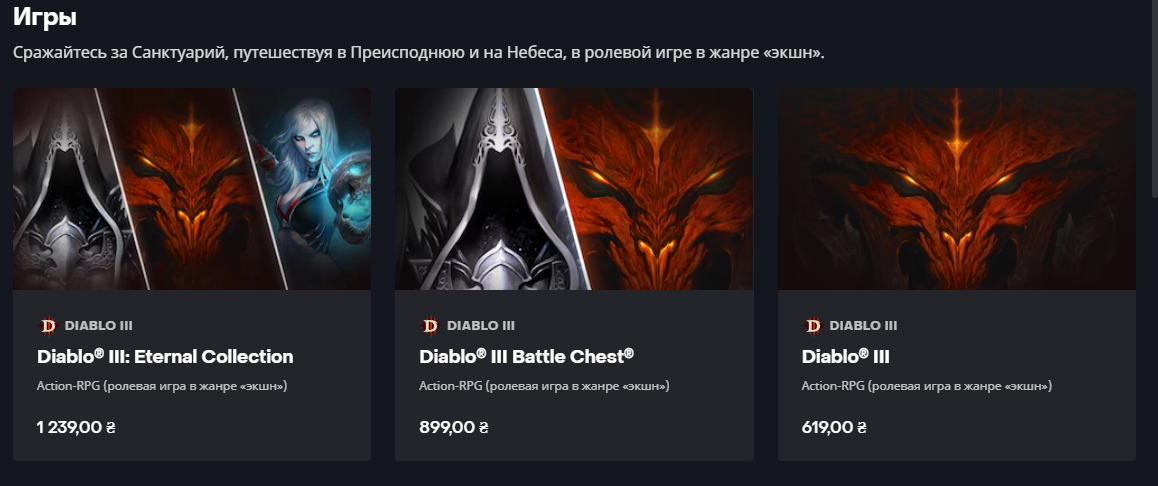
Task: Click the 899,00 ₴ price
Action: click(x=454, y=427)
